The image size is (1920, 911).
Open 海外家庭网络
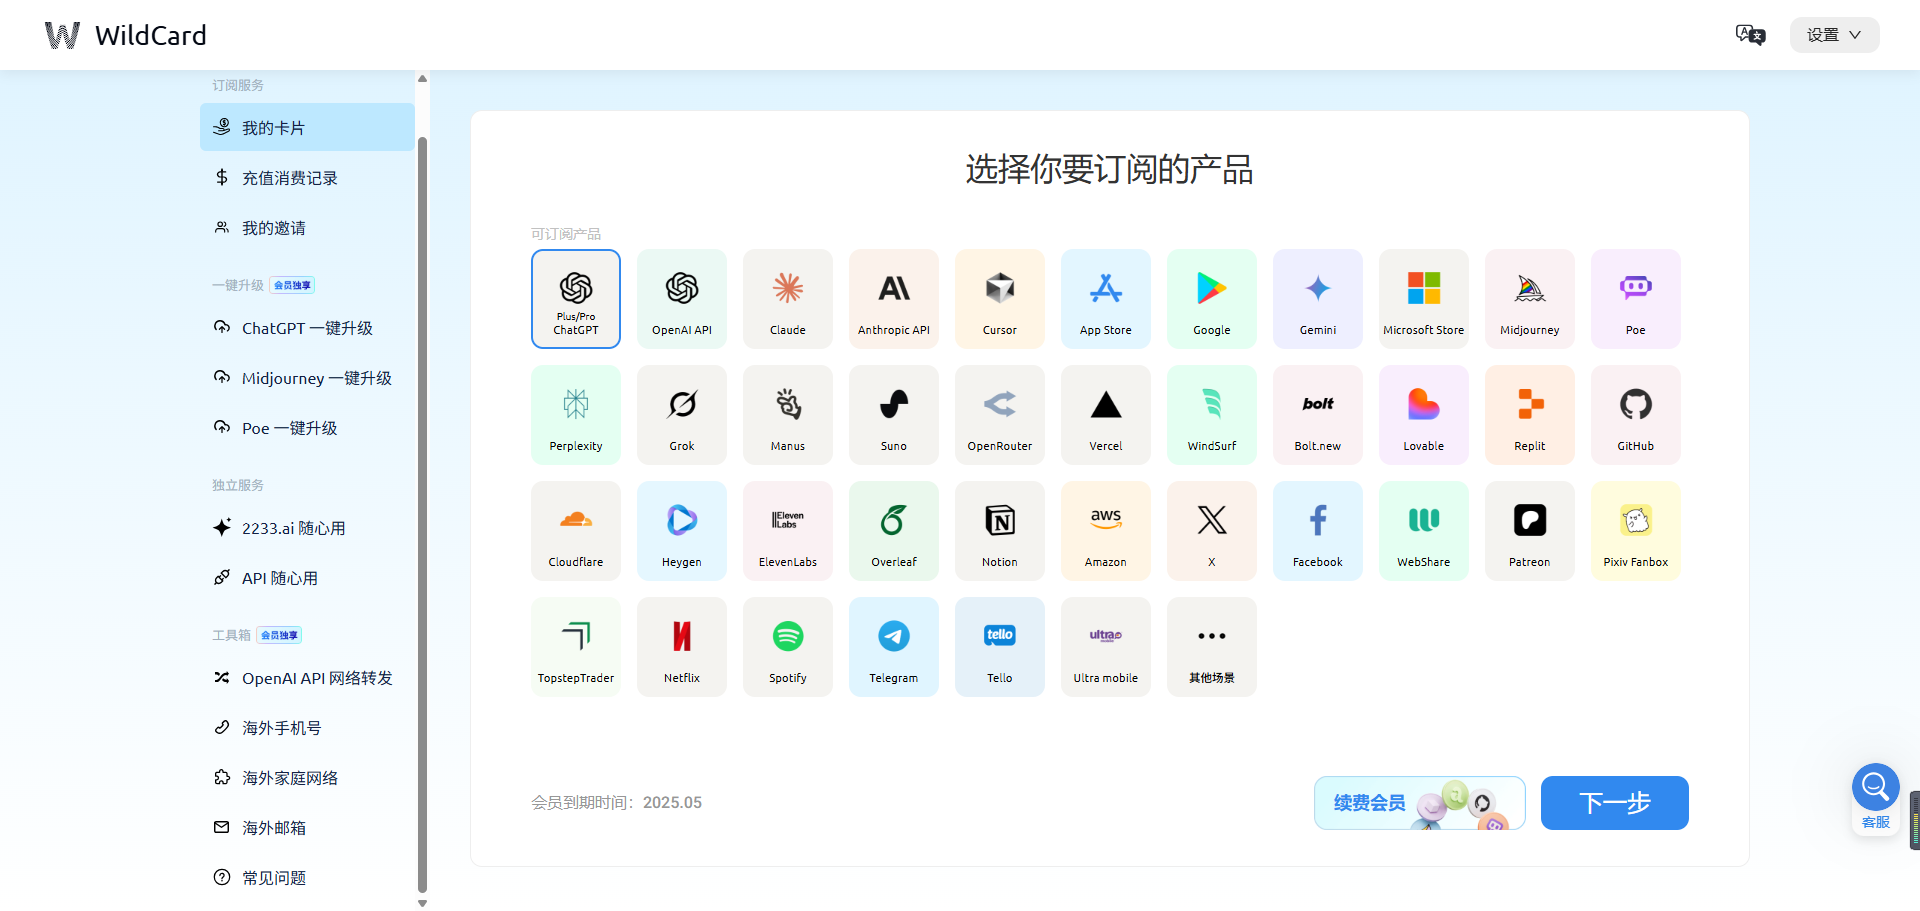[x=307, y=777]
